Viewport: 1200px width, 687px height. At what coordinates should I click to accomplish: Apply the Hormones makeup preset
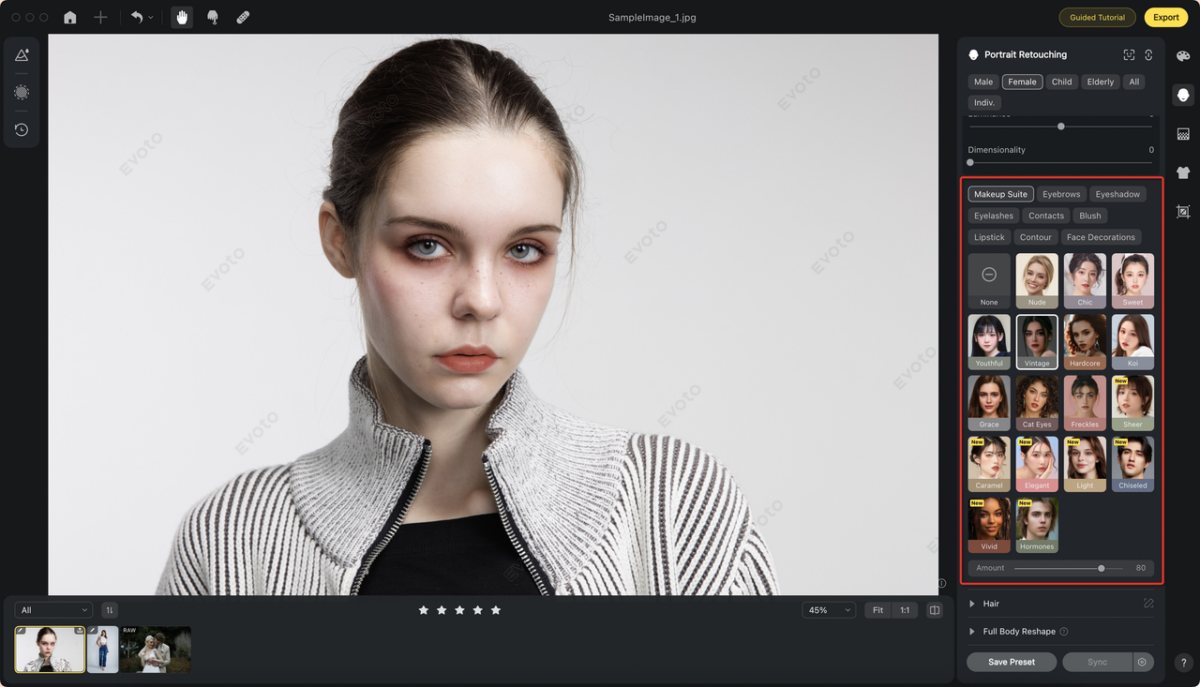pos(1037,525)
